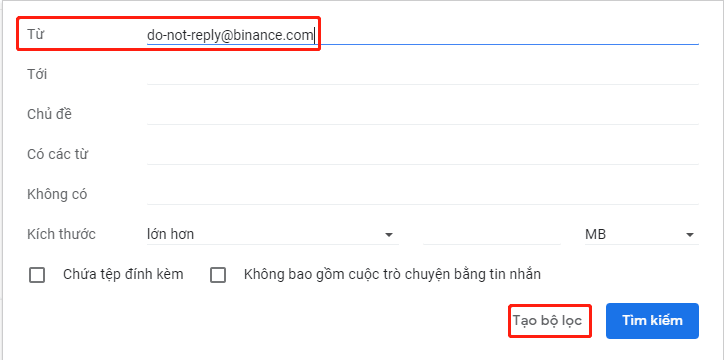The width and height of the screenshot is (724, 360).
Task: Click the blue Tìm kiếm button
Action: (x=652, y=321)
